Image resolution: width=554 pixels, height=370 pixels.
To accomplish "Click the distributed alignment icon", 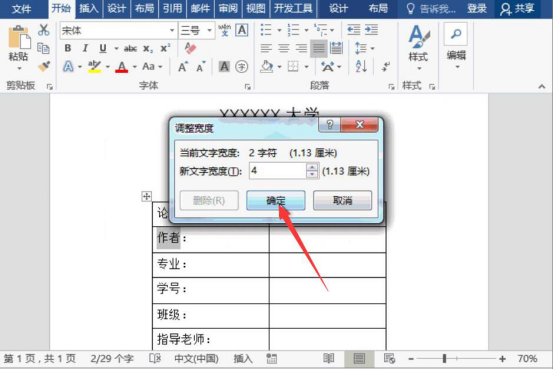I will point(336,48).
